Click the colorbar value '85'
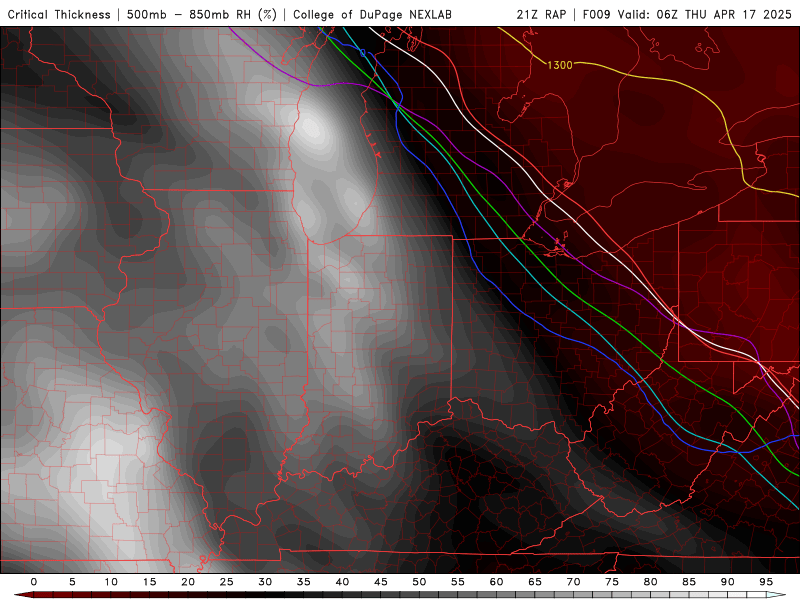Screen dimensions: 800x600 point(689,582)
